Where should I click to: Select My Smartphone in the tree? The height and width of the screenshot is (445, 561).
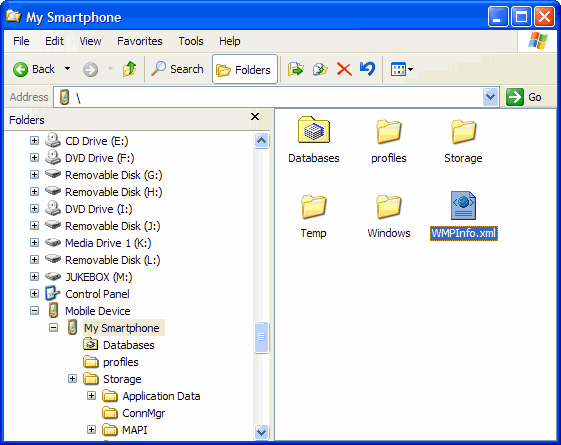pos(122,328)
